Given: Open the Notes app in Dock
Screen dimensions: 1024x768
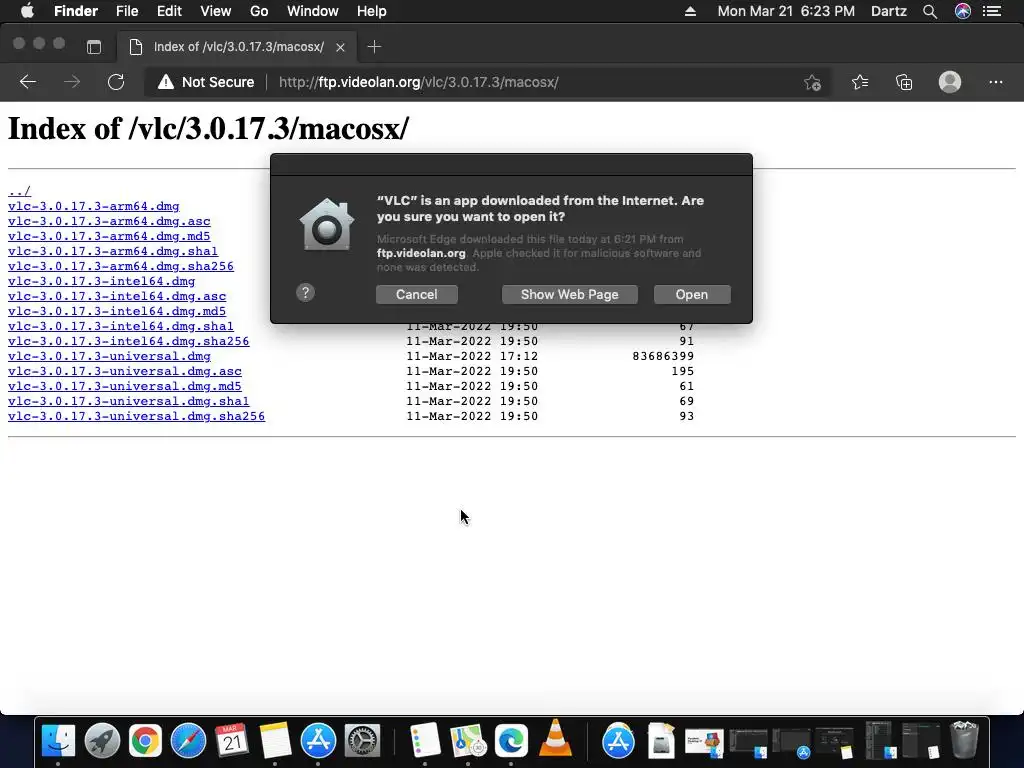Looking at the screenshot, I should click(x=275, y=741).
